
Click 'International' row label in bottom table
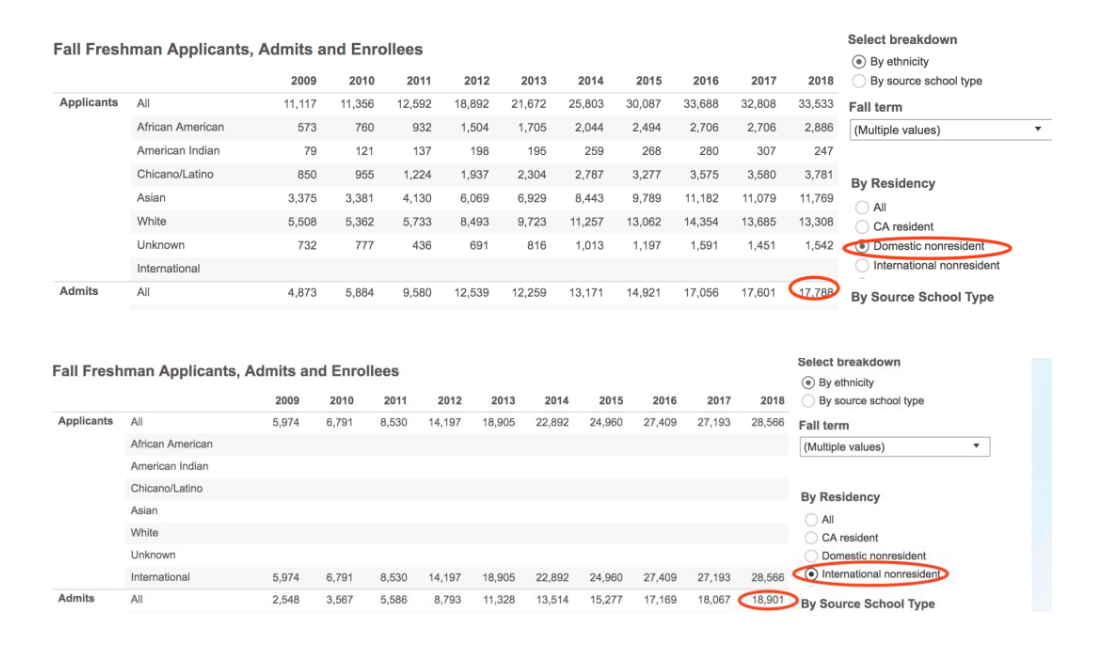pyautogui.click(x=160, y=577)
